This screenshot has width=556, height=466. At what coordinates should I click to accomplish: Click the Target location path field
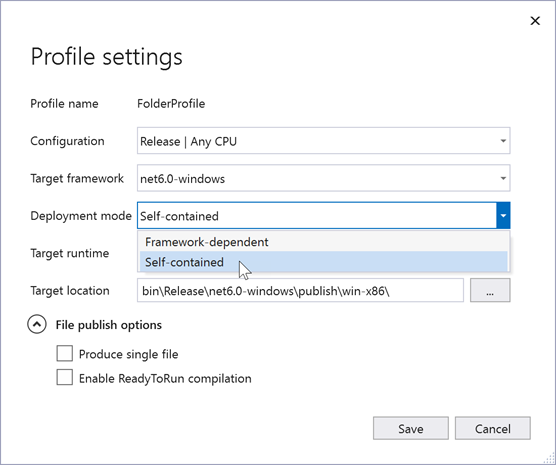tap(300, 290)
